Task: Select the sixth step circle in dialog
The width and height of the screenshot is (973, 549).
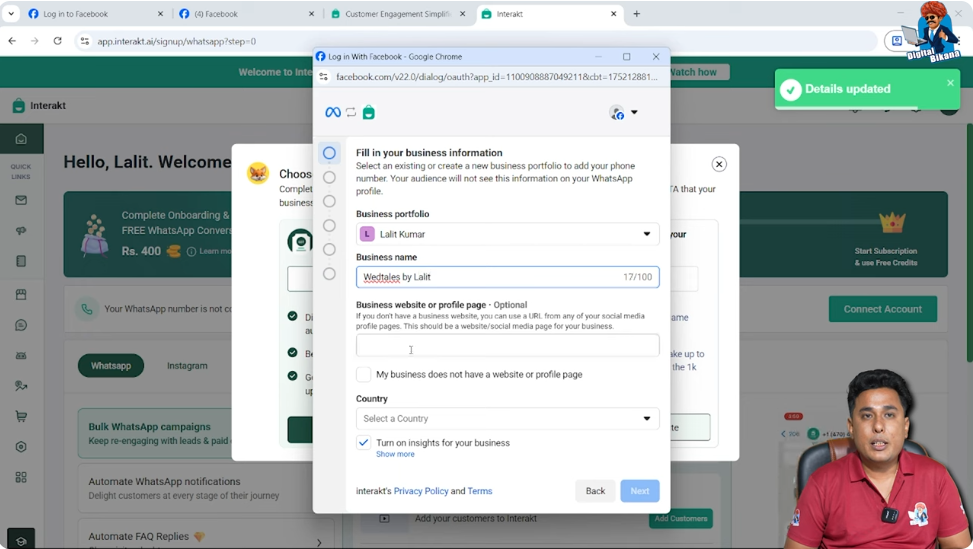Action: 330,274
